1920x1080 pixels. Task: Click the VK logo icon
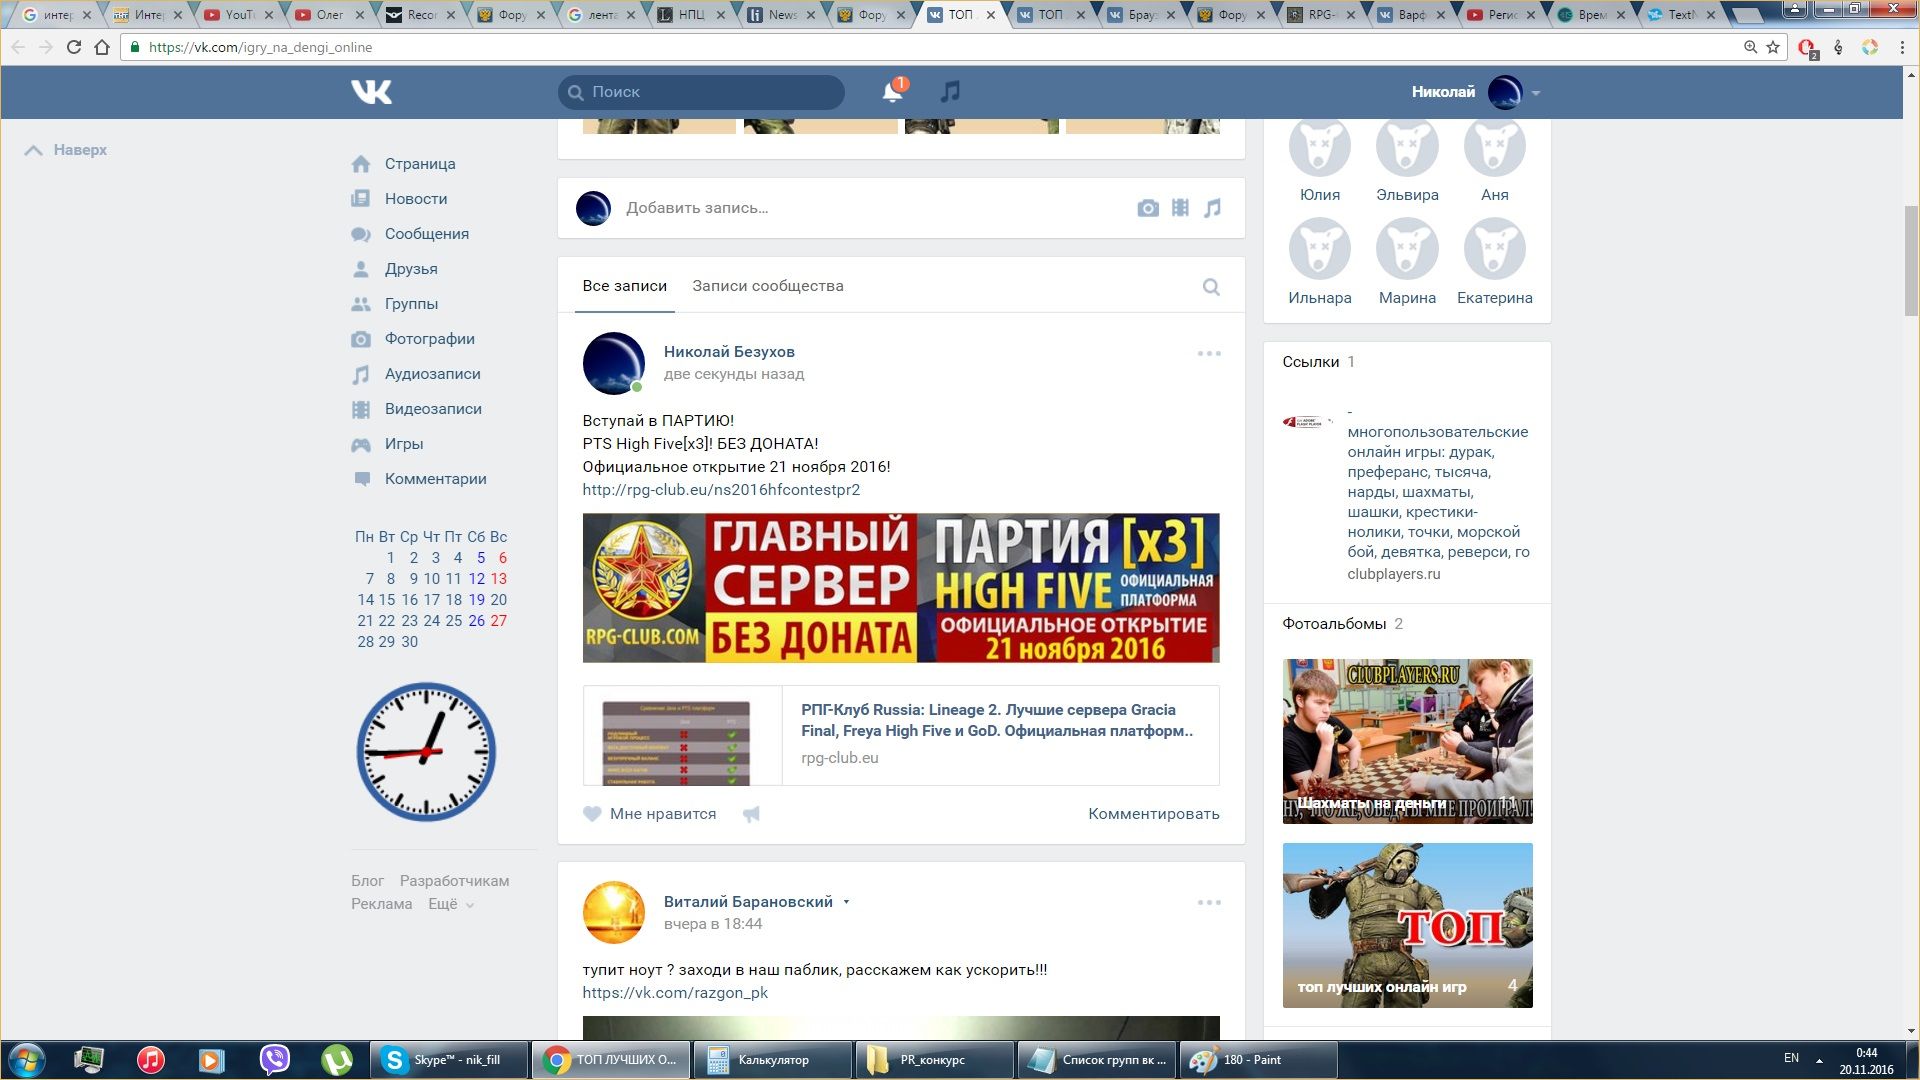tap(371, 92)
